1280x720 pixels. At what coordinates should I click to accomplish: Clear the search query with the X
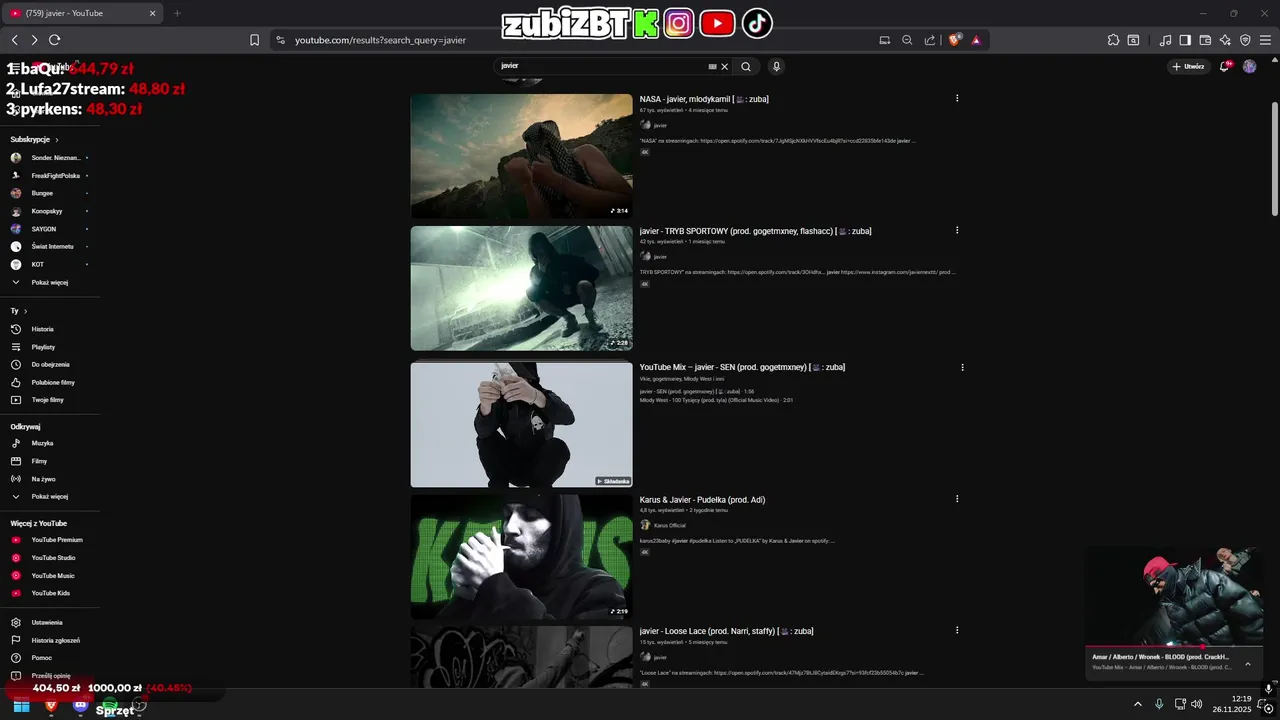click(x=725, y=66)
